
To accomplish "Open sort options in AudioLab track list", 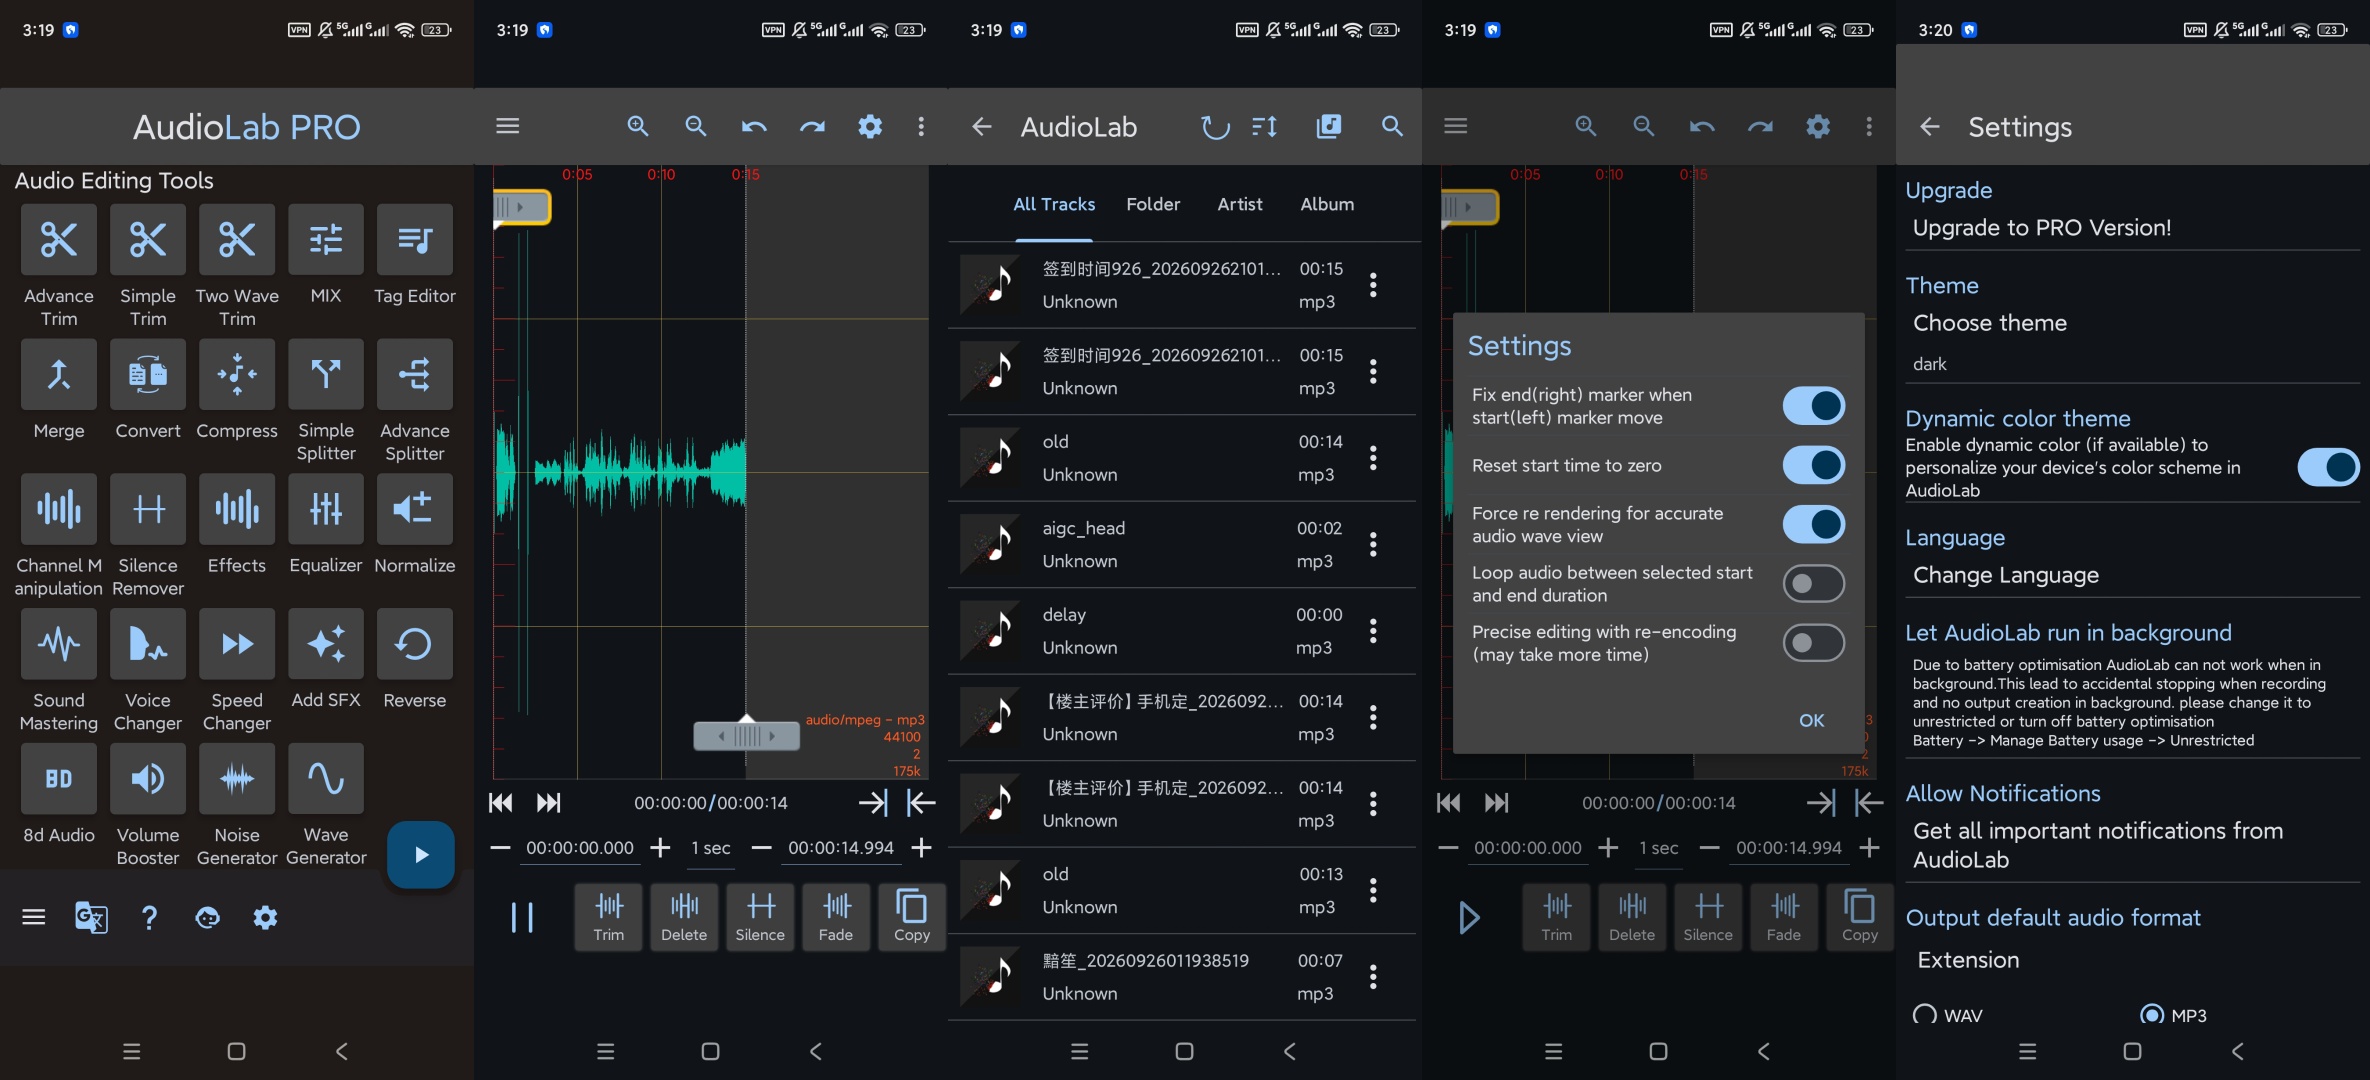I will [1265, 127].
